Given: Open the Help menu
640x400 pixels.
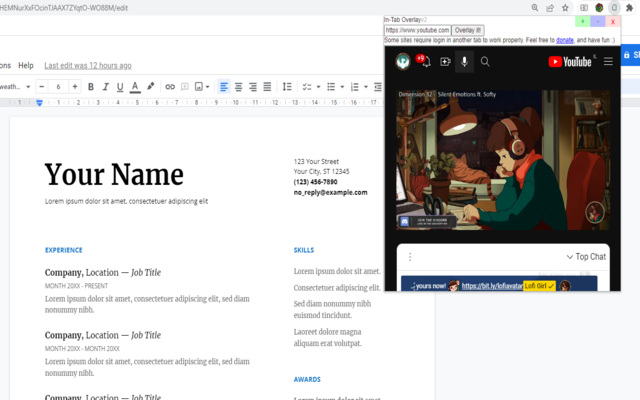Looking at the screenshot, I should coord(26,65).
